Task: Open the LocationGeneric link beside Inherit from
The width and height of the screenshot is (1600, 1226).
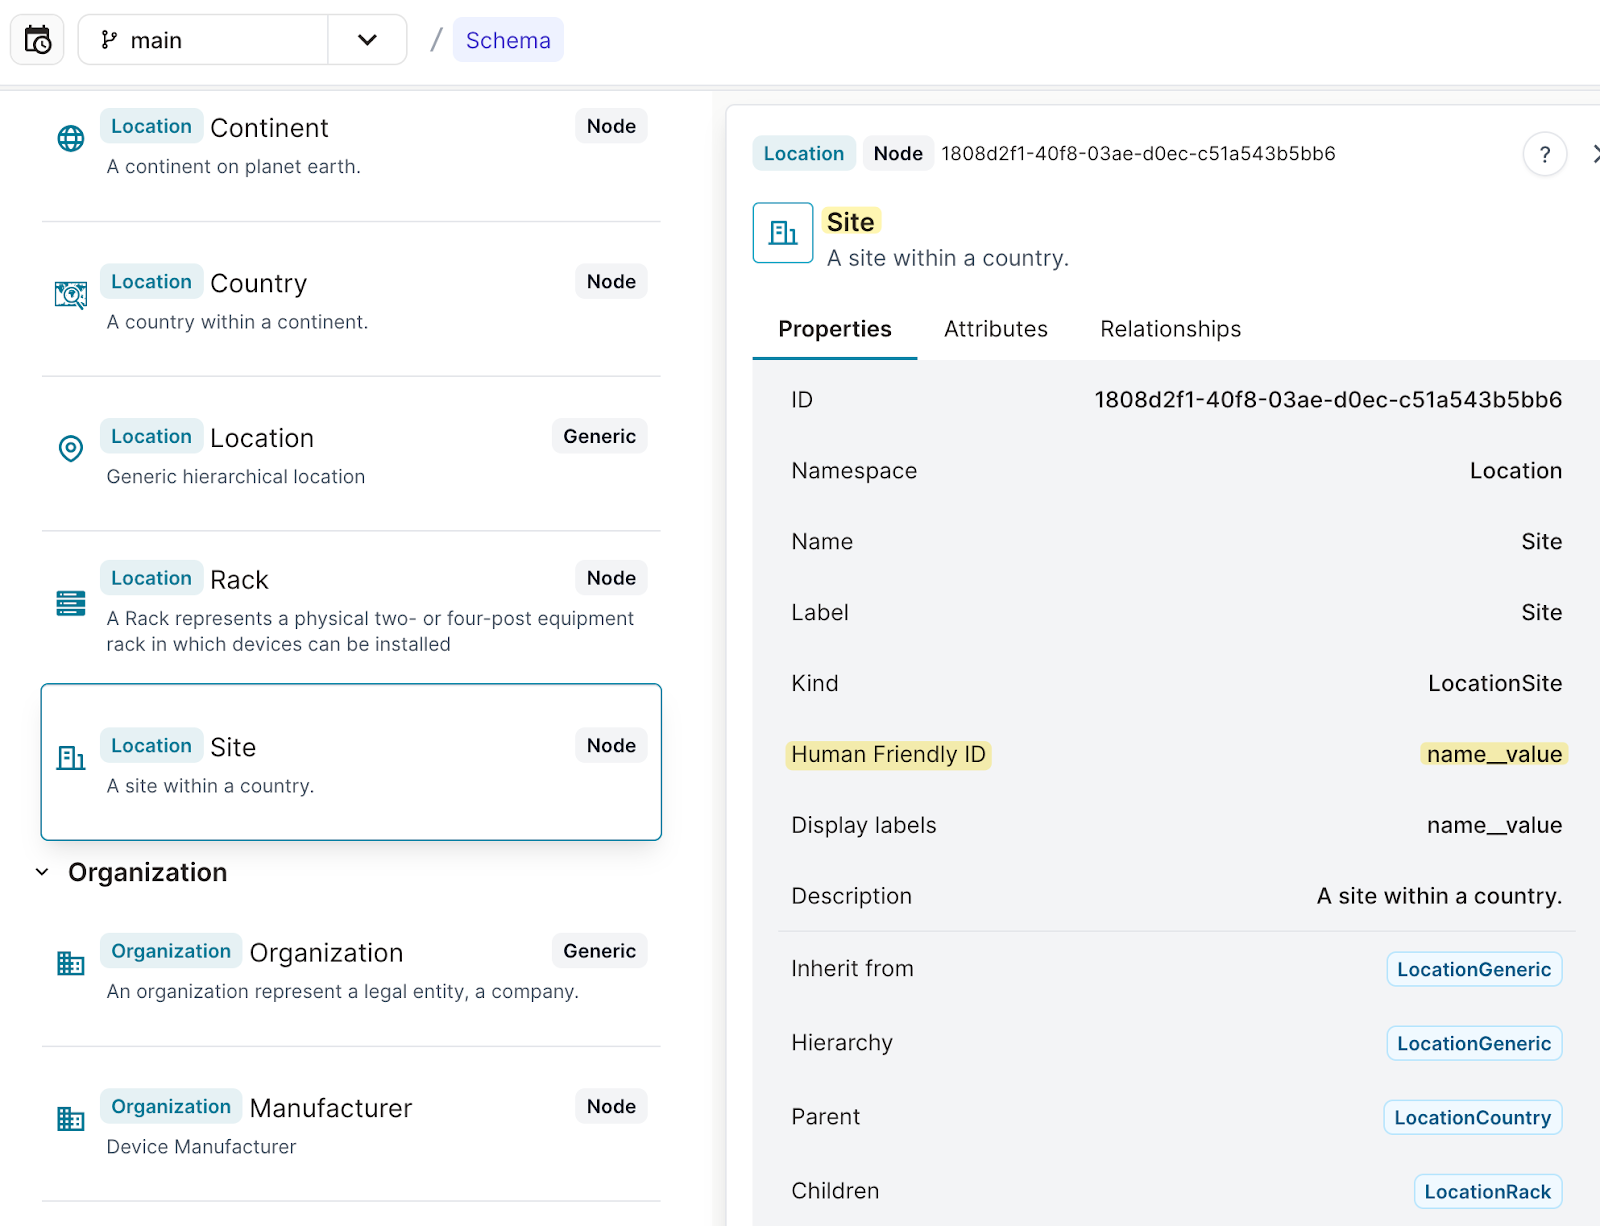Action: pos(1474,969)
